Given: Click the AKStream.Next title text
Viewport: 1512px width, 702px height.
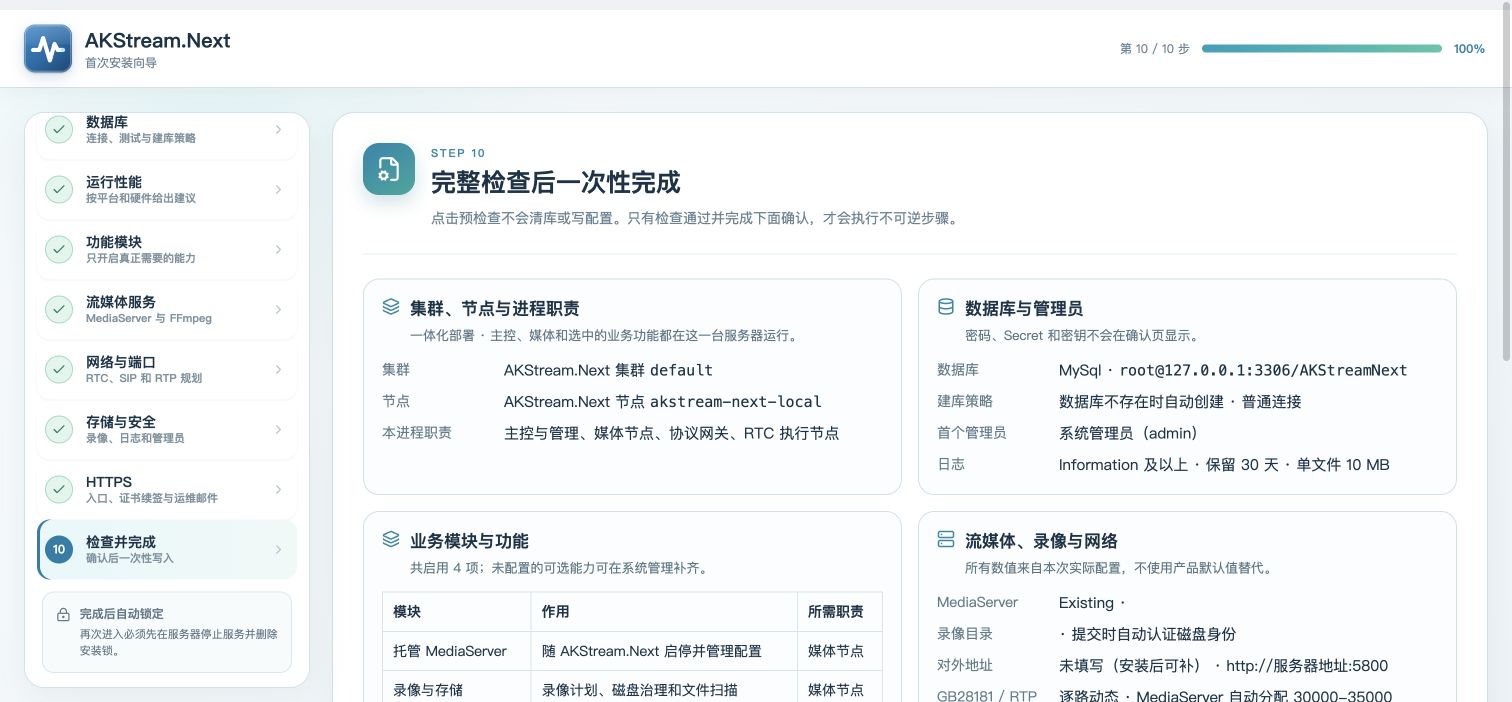Looking at the screenshot, I should (x=158, y=40).
